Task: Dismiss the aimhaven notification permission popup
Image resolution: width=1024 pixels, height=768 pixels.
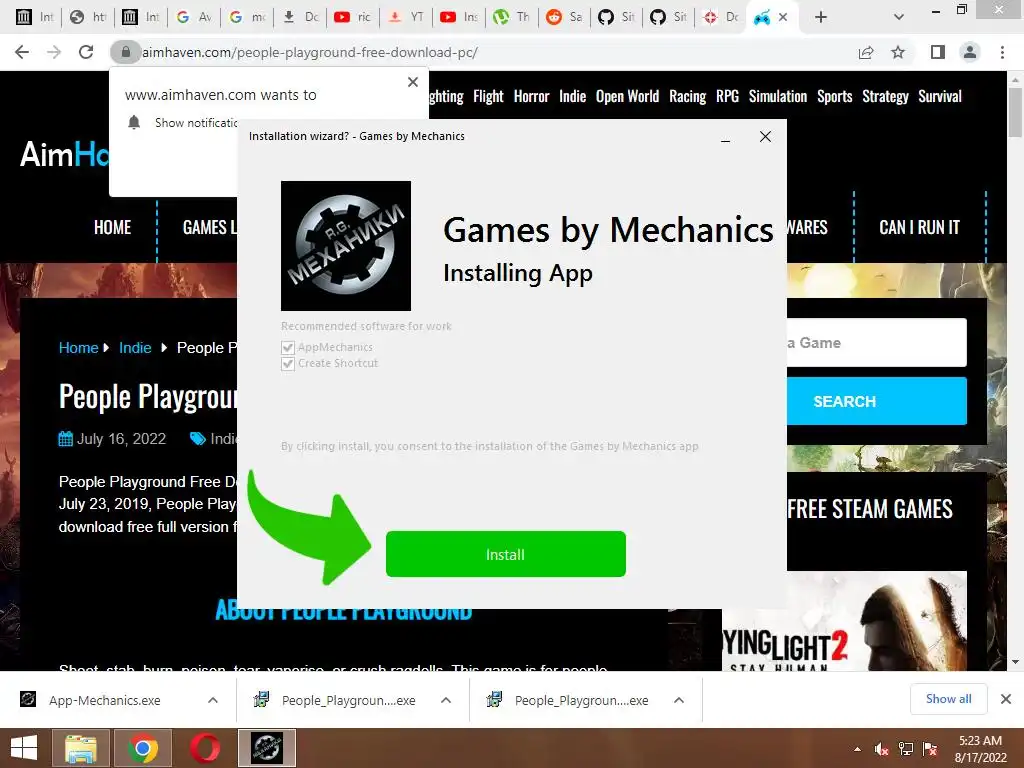Action: click(413, 82)
